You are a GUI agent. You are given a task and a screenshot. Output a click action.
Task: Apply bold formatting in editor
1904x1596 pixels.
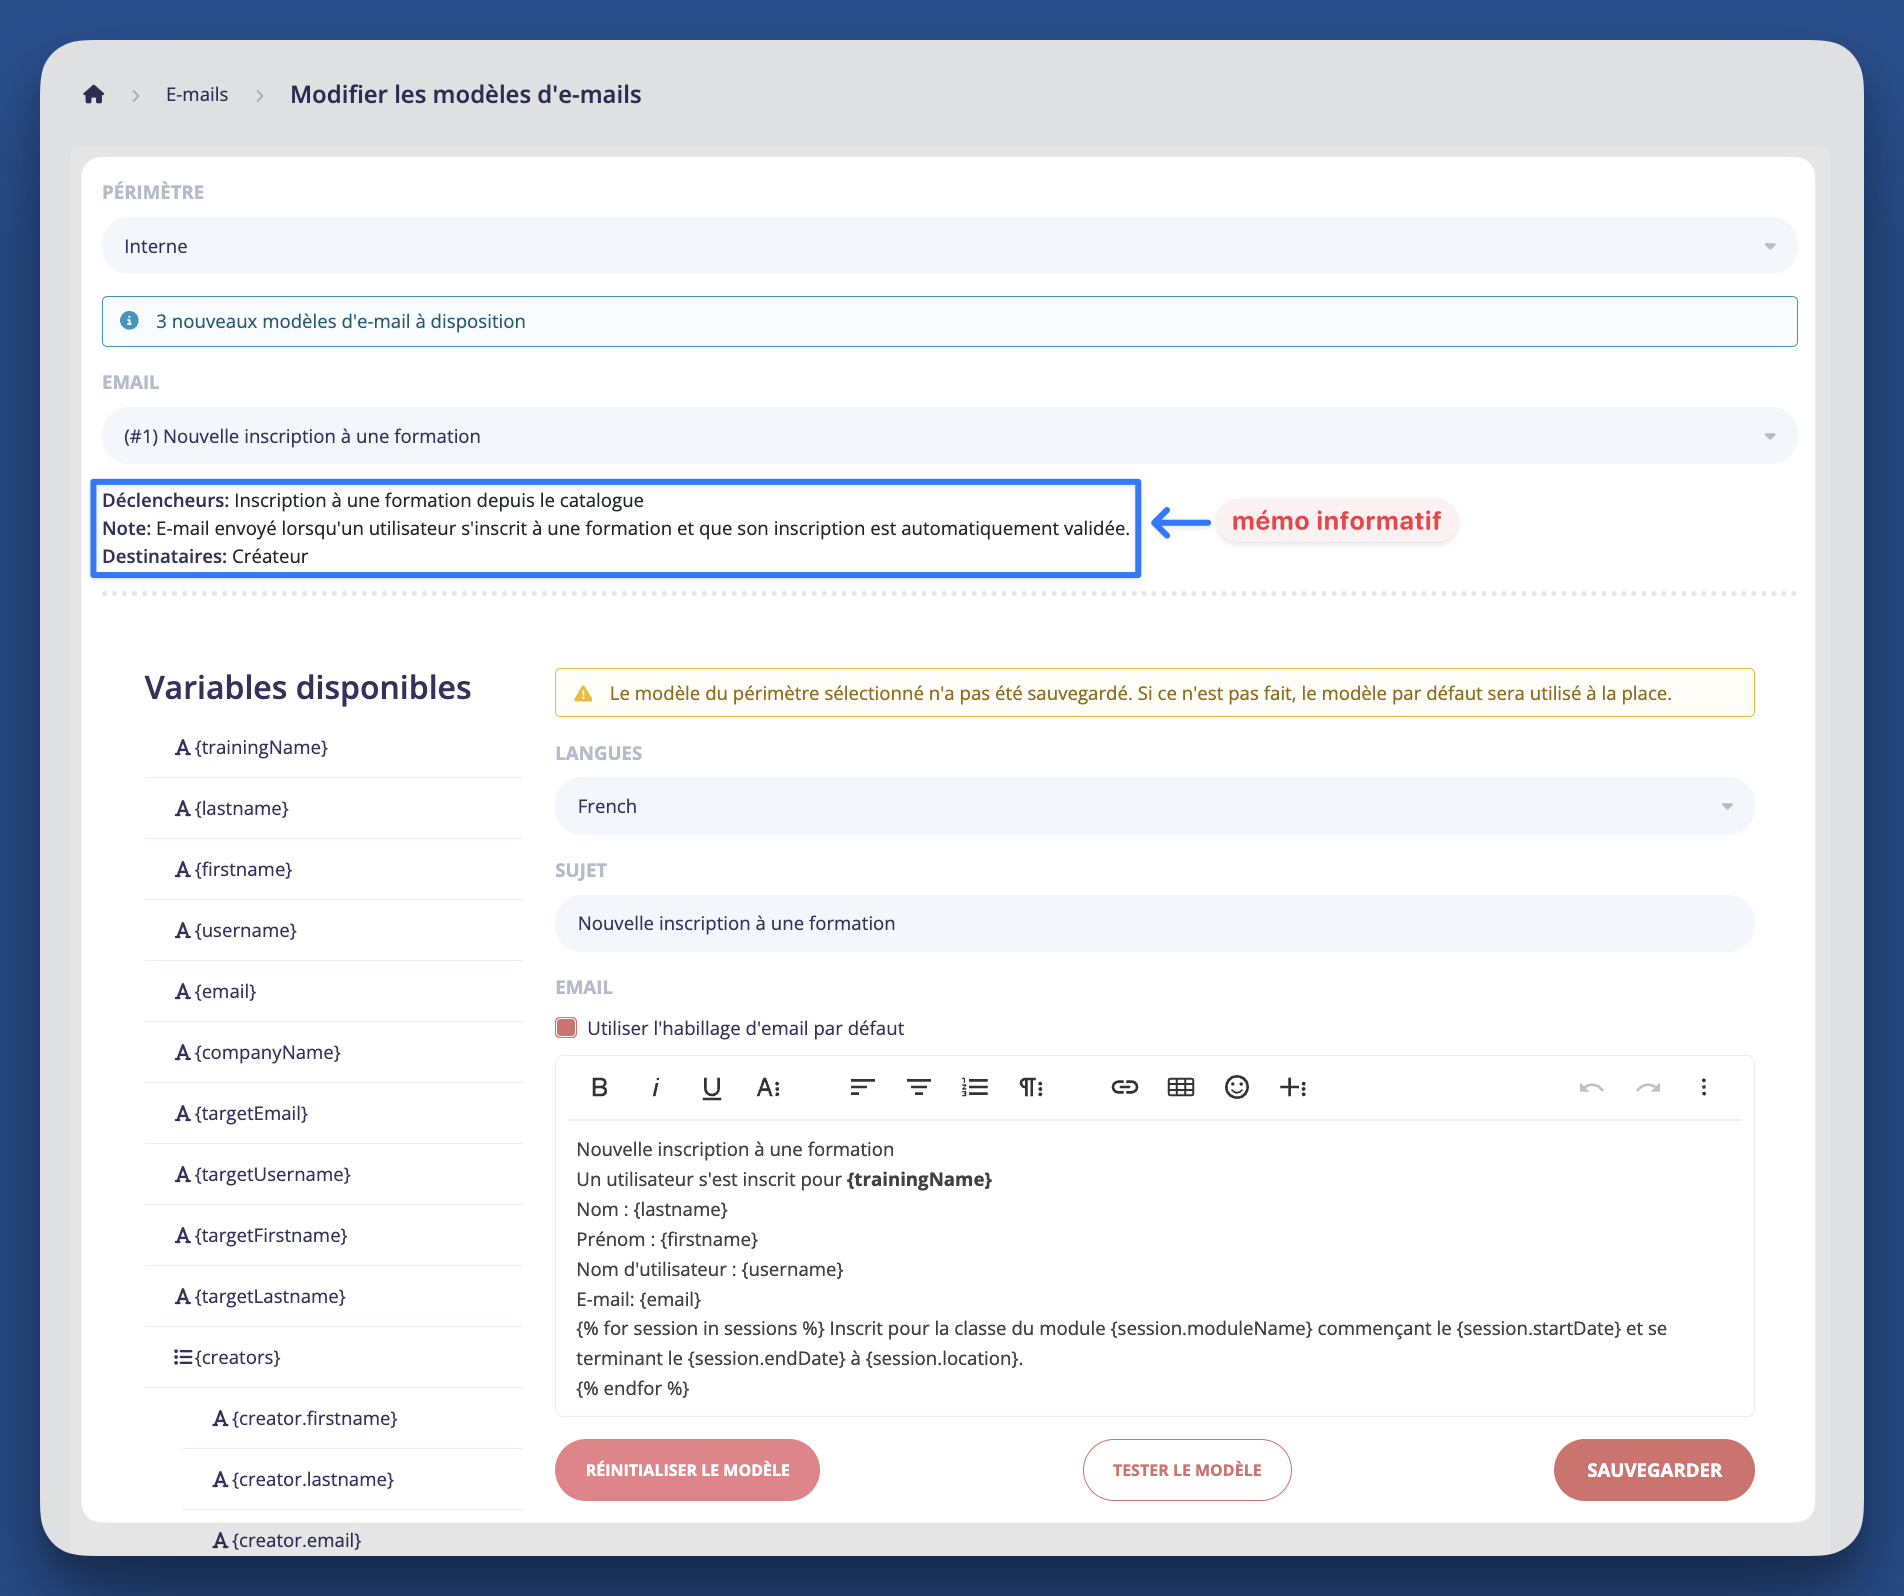point(599,1087)
